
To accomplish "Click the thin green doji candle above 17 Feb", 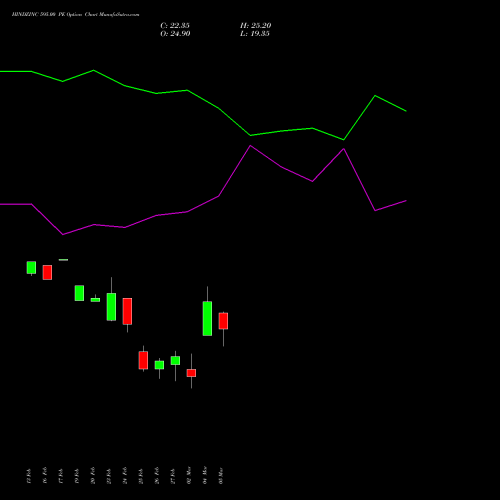I will (63, 260).
